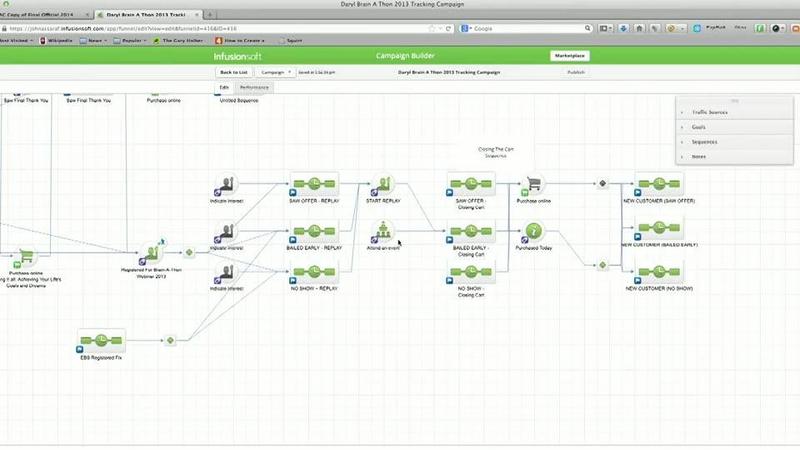
Task: Open NEW CUSTOMER (SAW OFFER) sequence
Action: coord(659,184)
